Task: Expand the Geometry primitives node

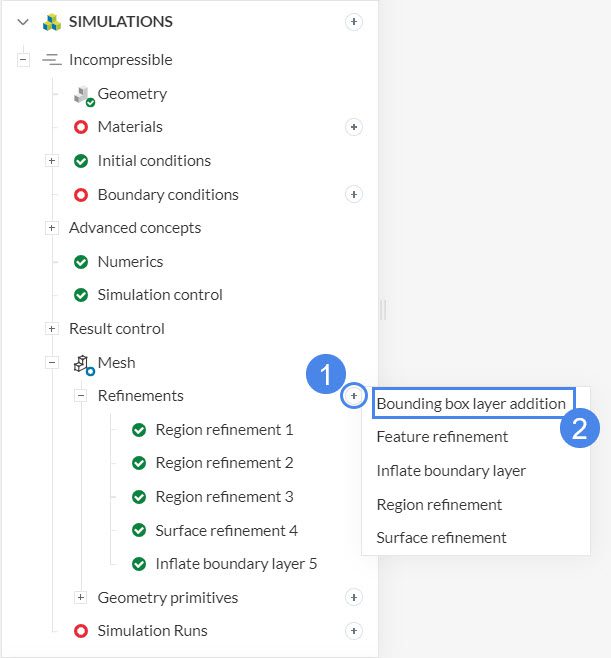Action: pos(81,597)
